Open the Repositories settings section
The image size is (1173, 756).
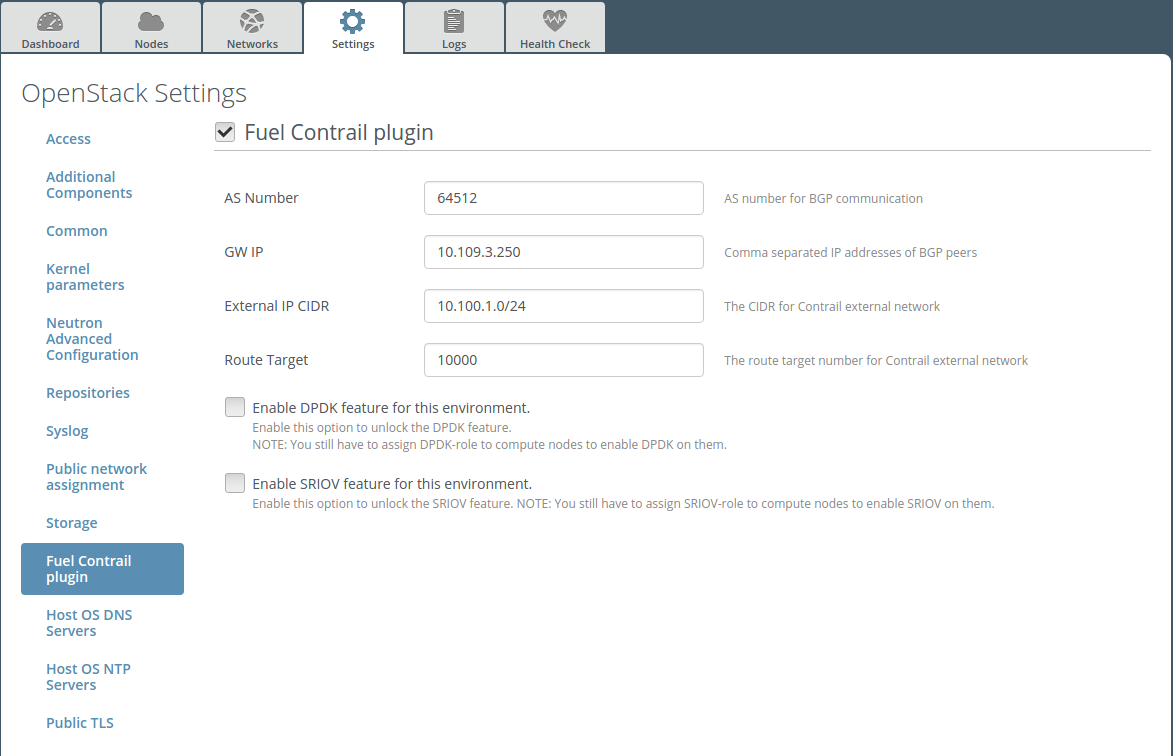click(88, 393)
